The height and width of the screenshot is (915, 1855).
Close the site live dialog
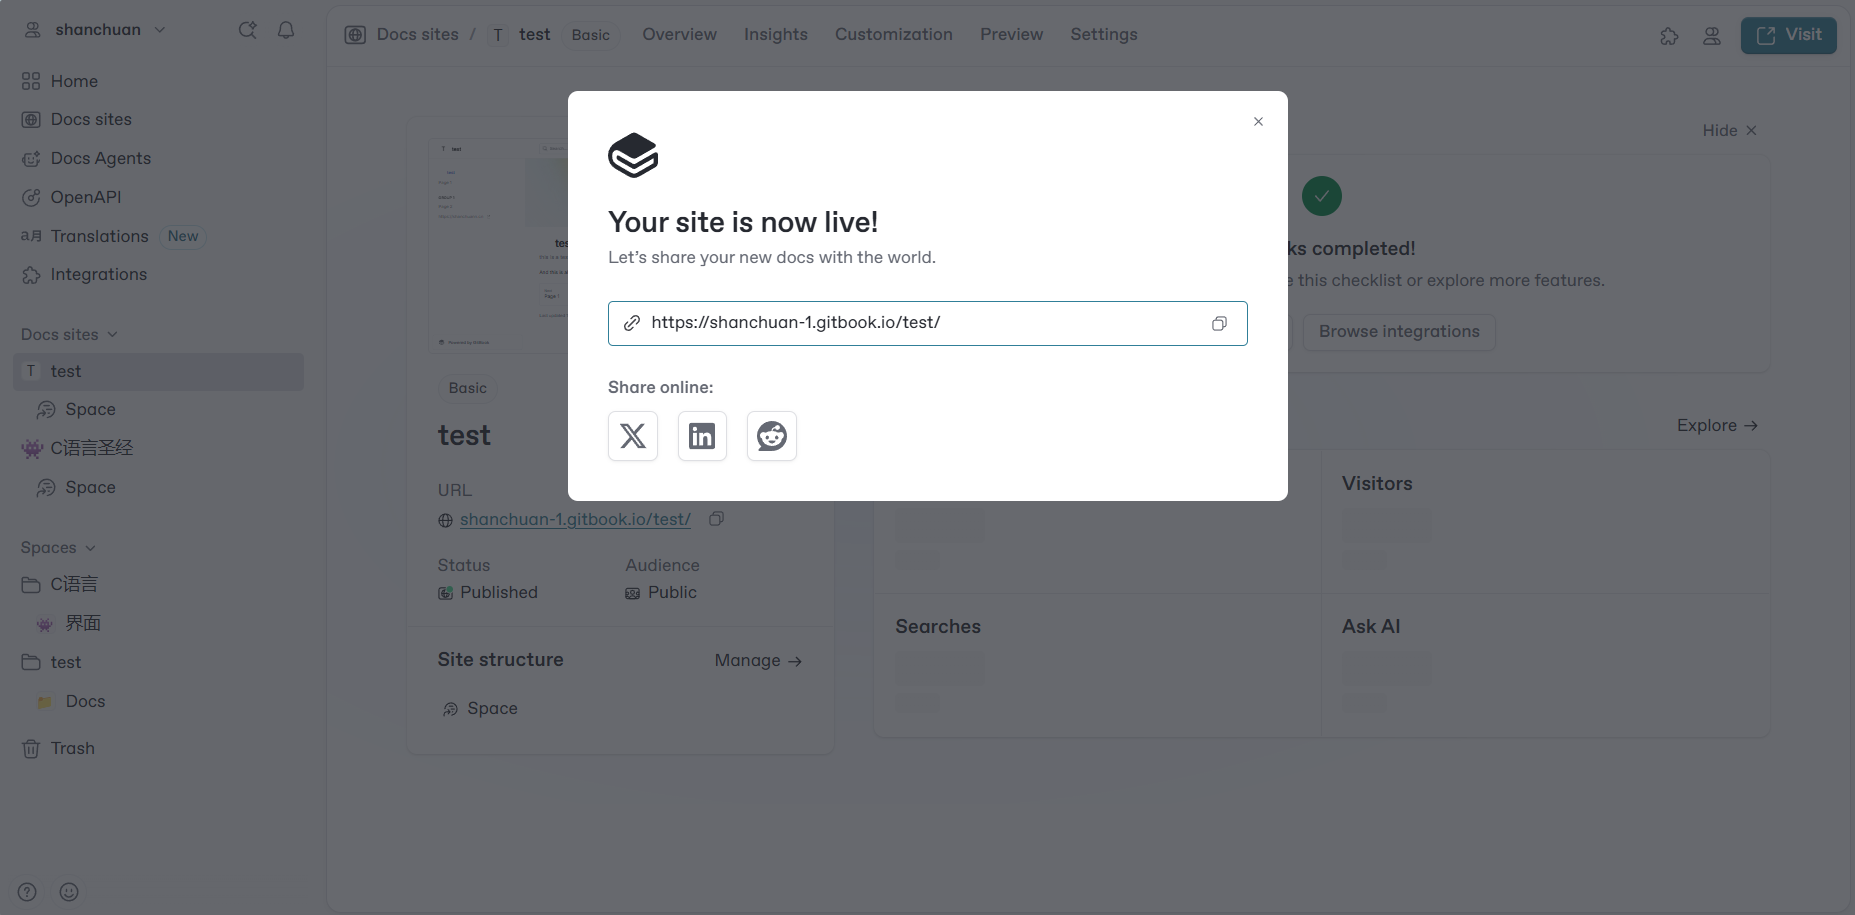click(x=1258, y=122)
